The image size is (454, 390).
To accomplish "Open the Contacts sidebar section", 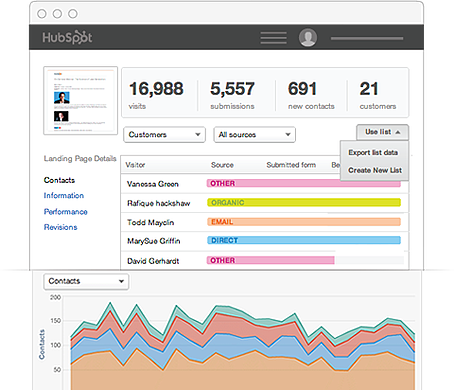I will [59, 180].
